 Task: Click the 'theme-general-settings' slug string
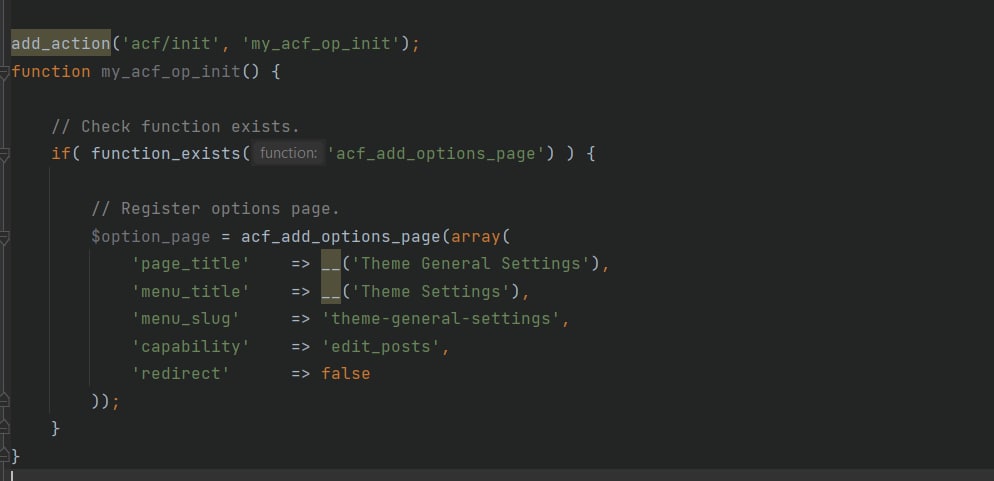(441, 318)
